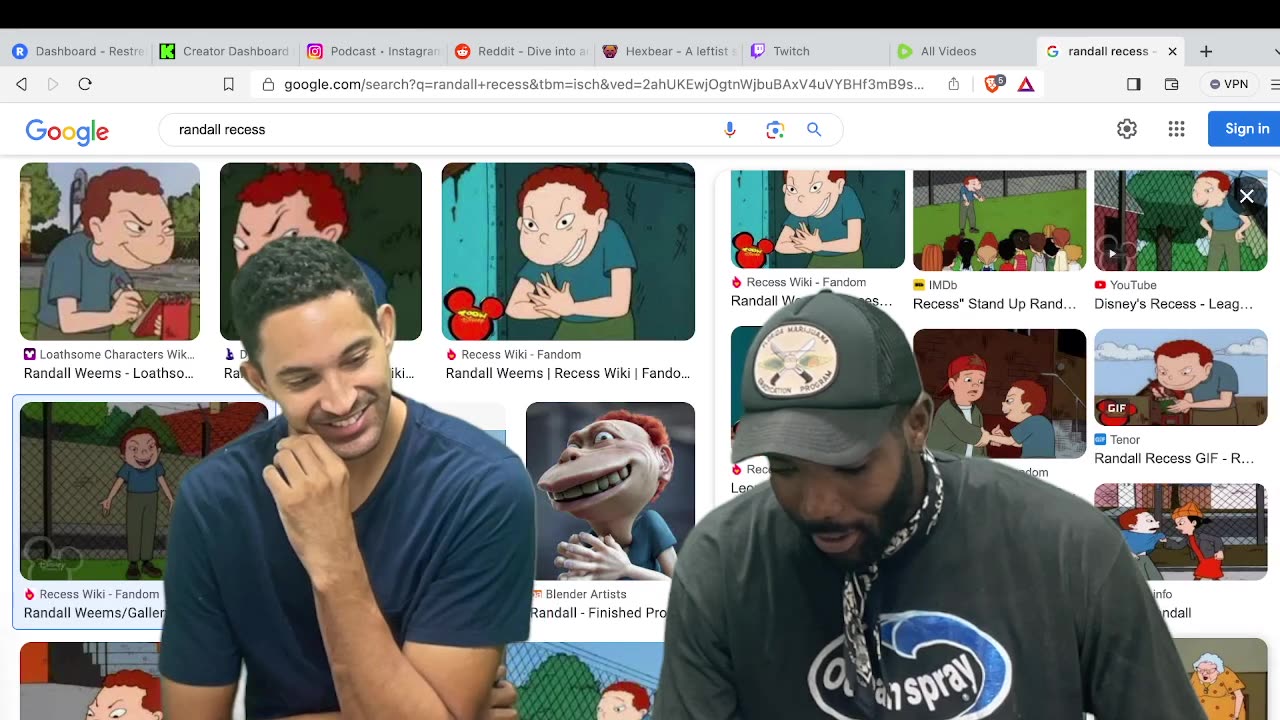Open 'Randall Weems/Galler...' result link
Image resolution: width=1280 pixels, height=720 pixels.
(94, 613)
